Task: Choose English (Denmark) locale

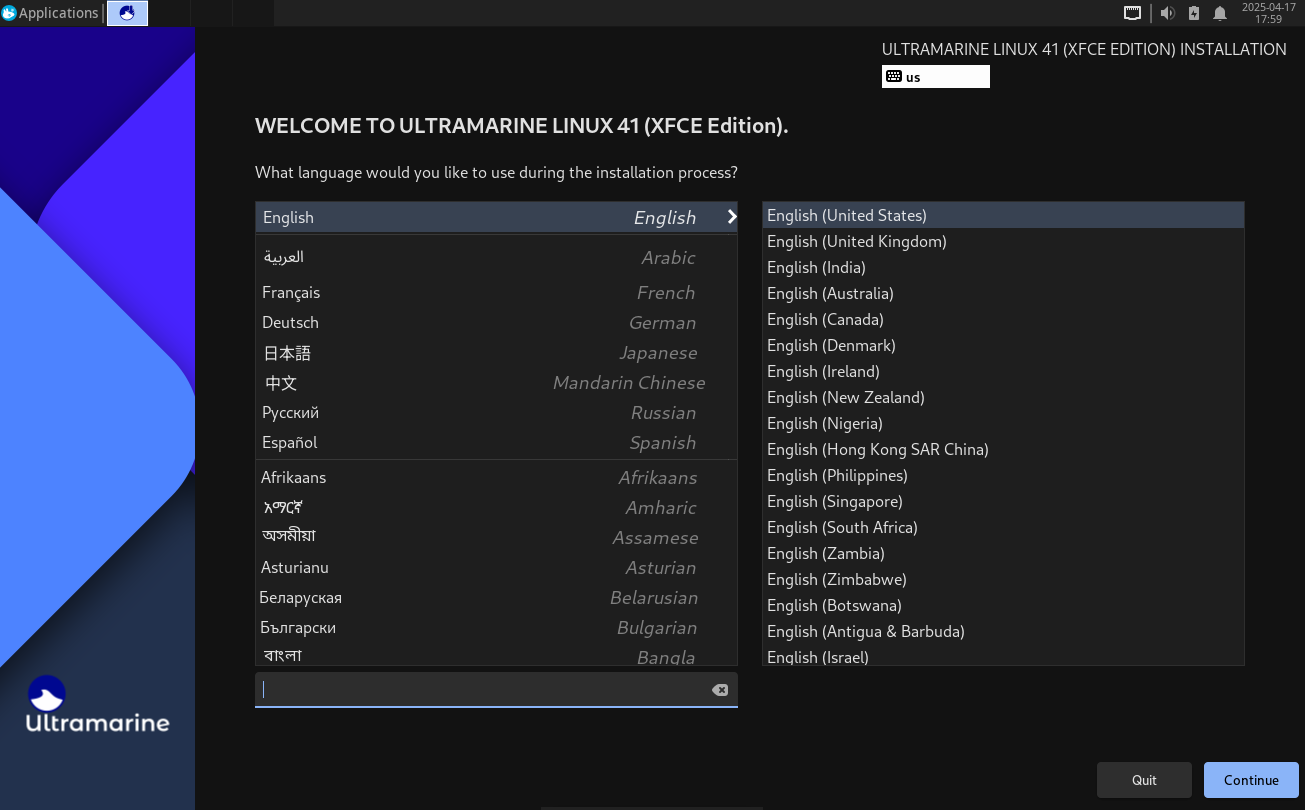Action: 1003,345
